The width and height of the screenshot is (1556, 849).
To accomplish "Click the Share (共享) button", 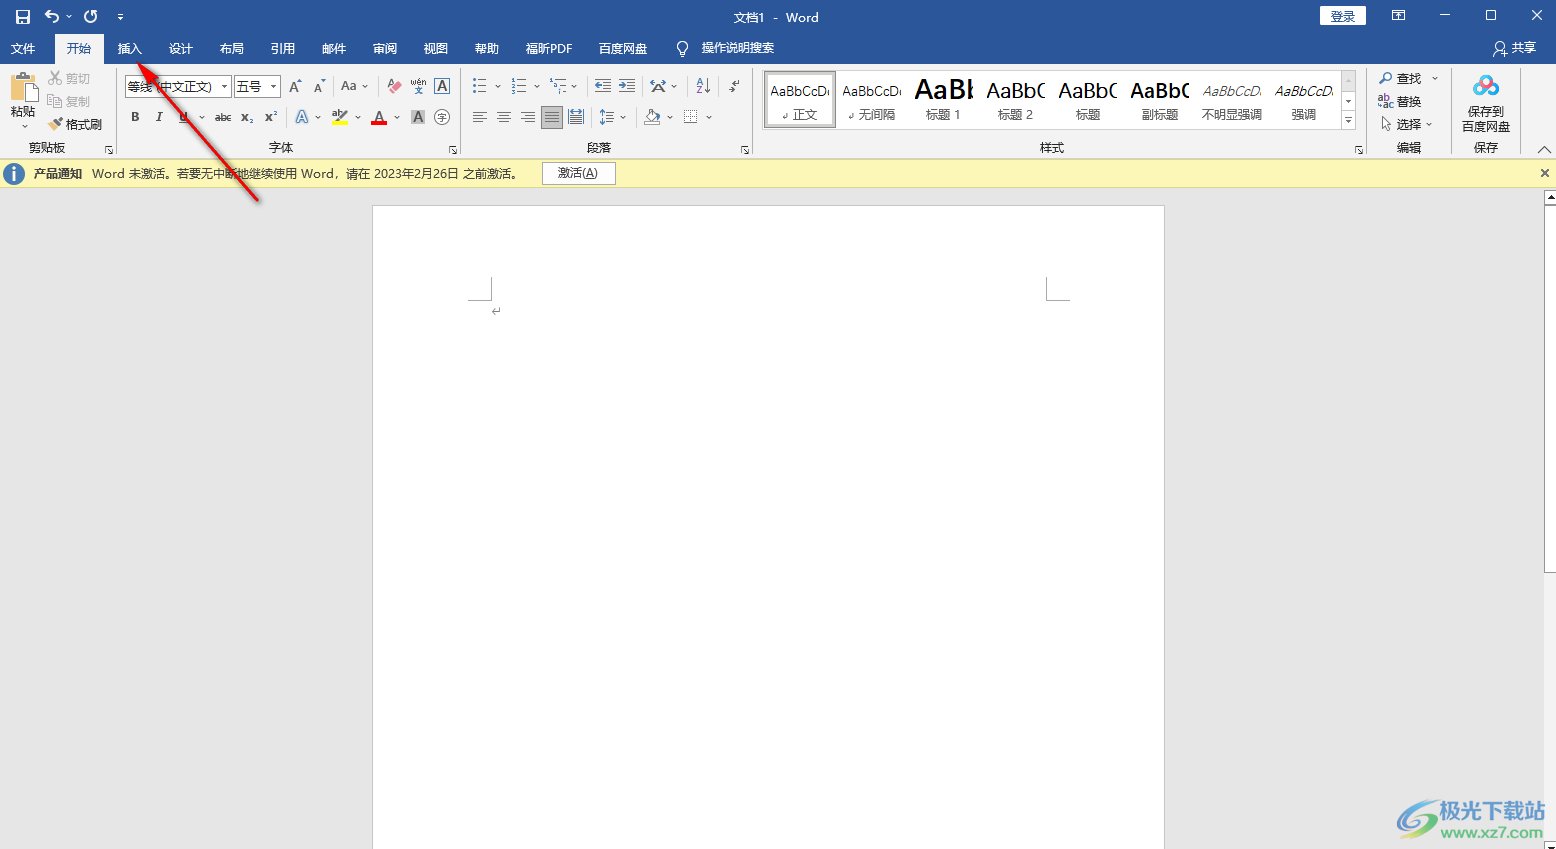I will coord(1514,48).
